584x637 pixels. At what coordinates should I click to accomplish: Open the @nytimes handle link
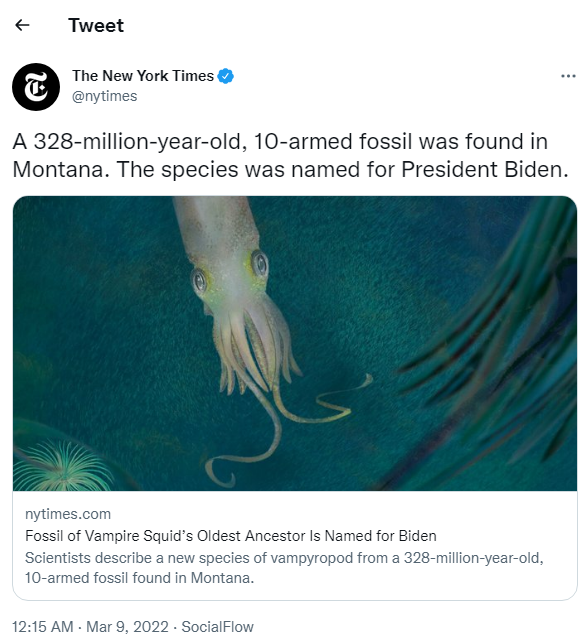(x=104, y=96)
